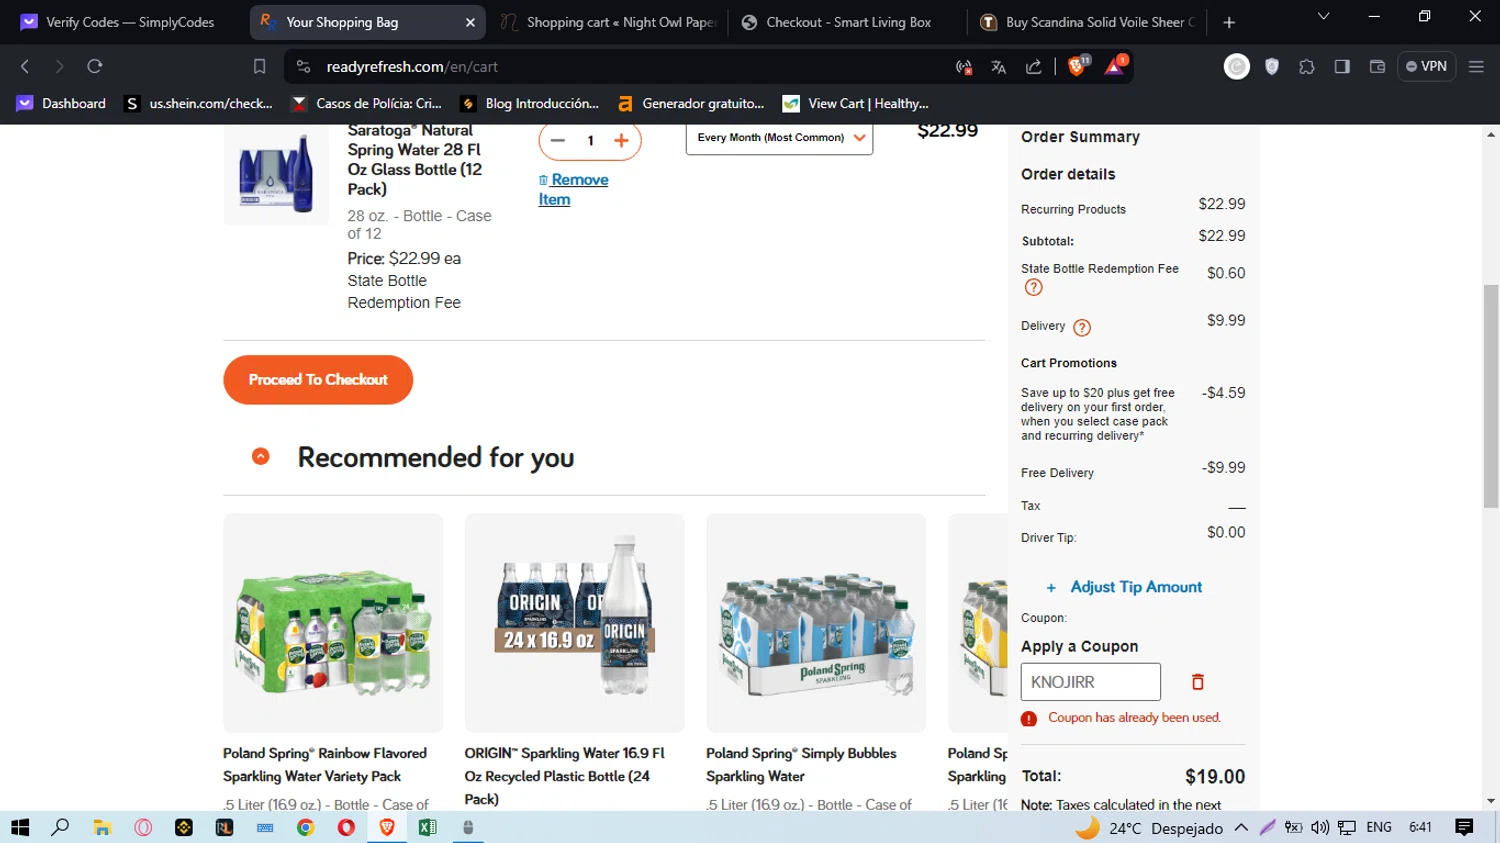This screenshot has width=1500, height=843.
Task: Open ORIGIN Sparkling Water product image
Action: point(574,623)
